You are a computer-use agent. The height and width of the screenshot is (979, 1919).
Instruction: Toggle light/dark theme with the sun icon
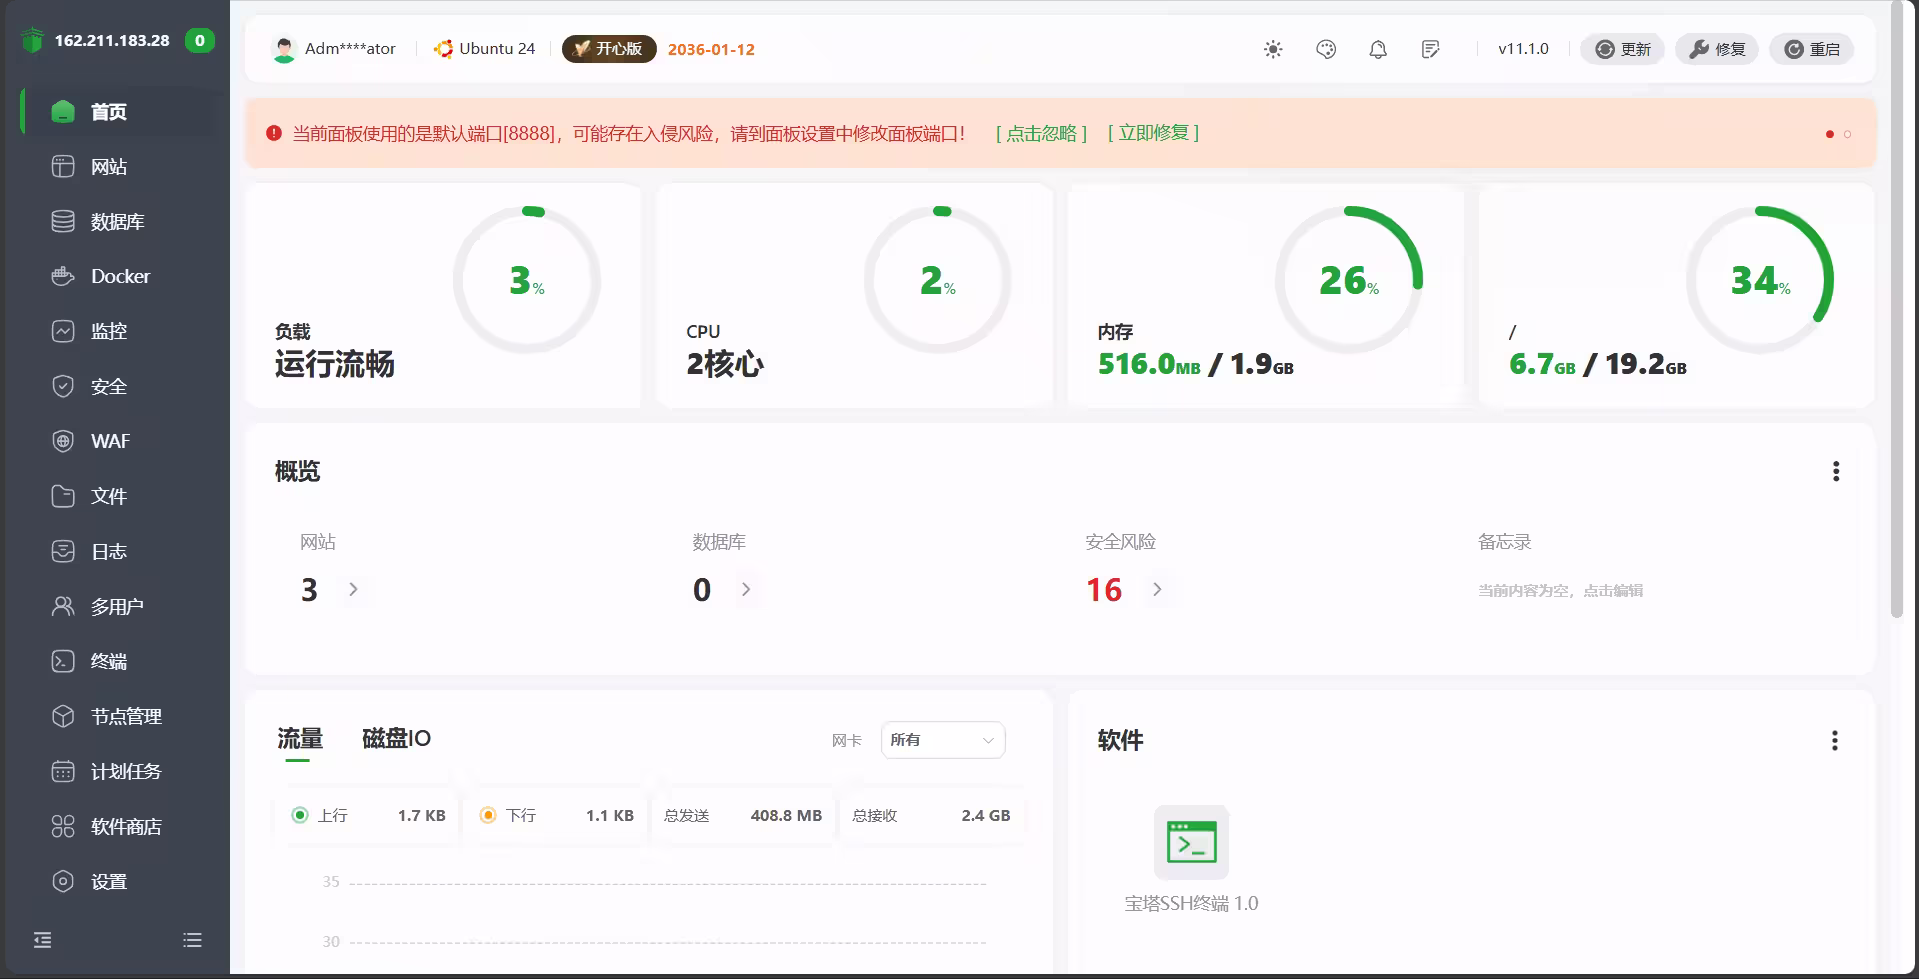click(1272, 49)
